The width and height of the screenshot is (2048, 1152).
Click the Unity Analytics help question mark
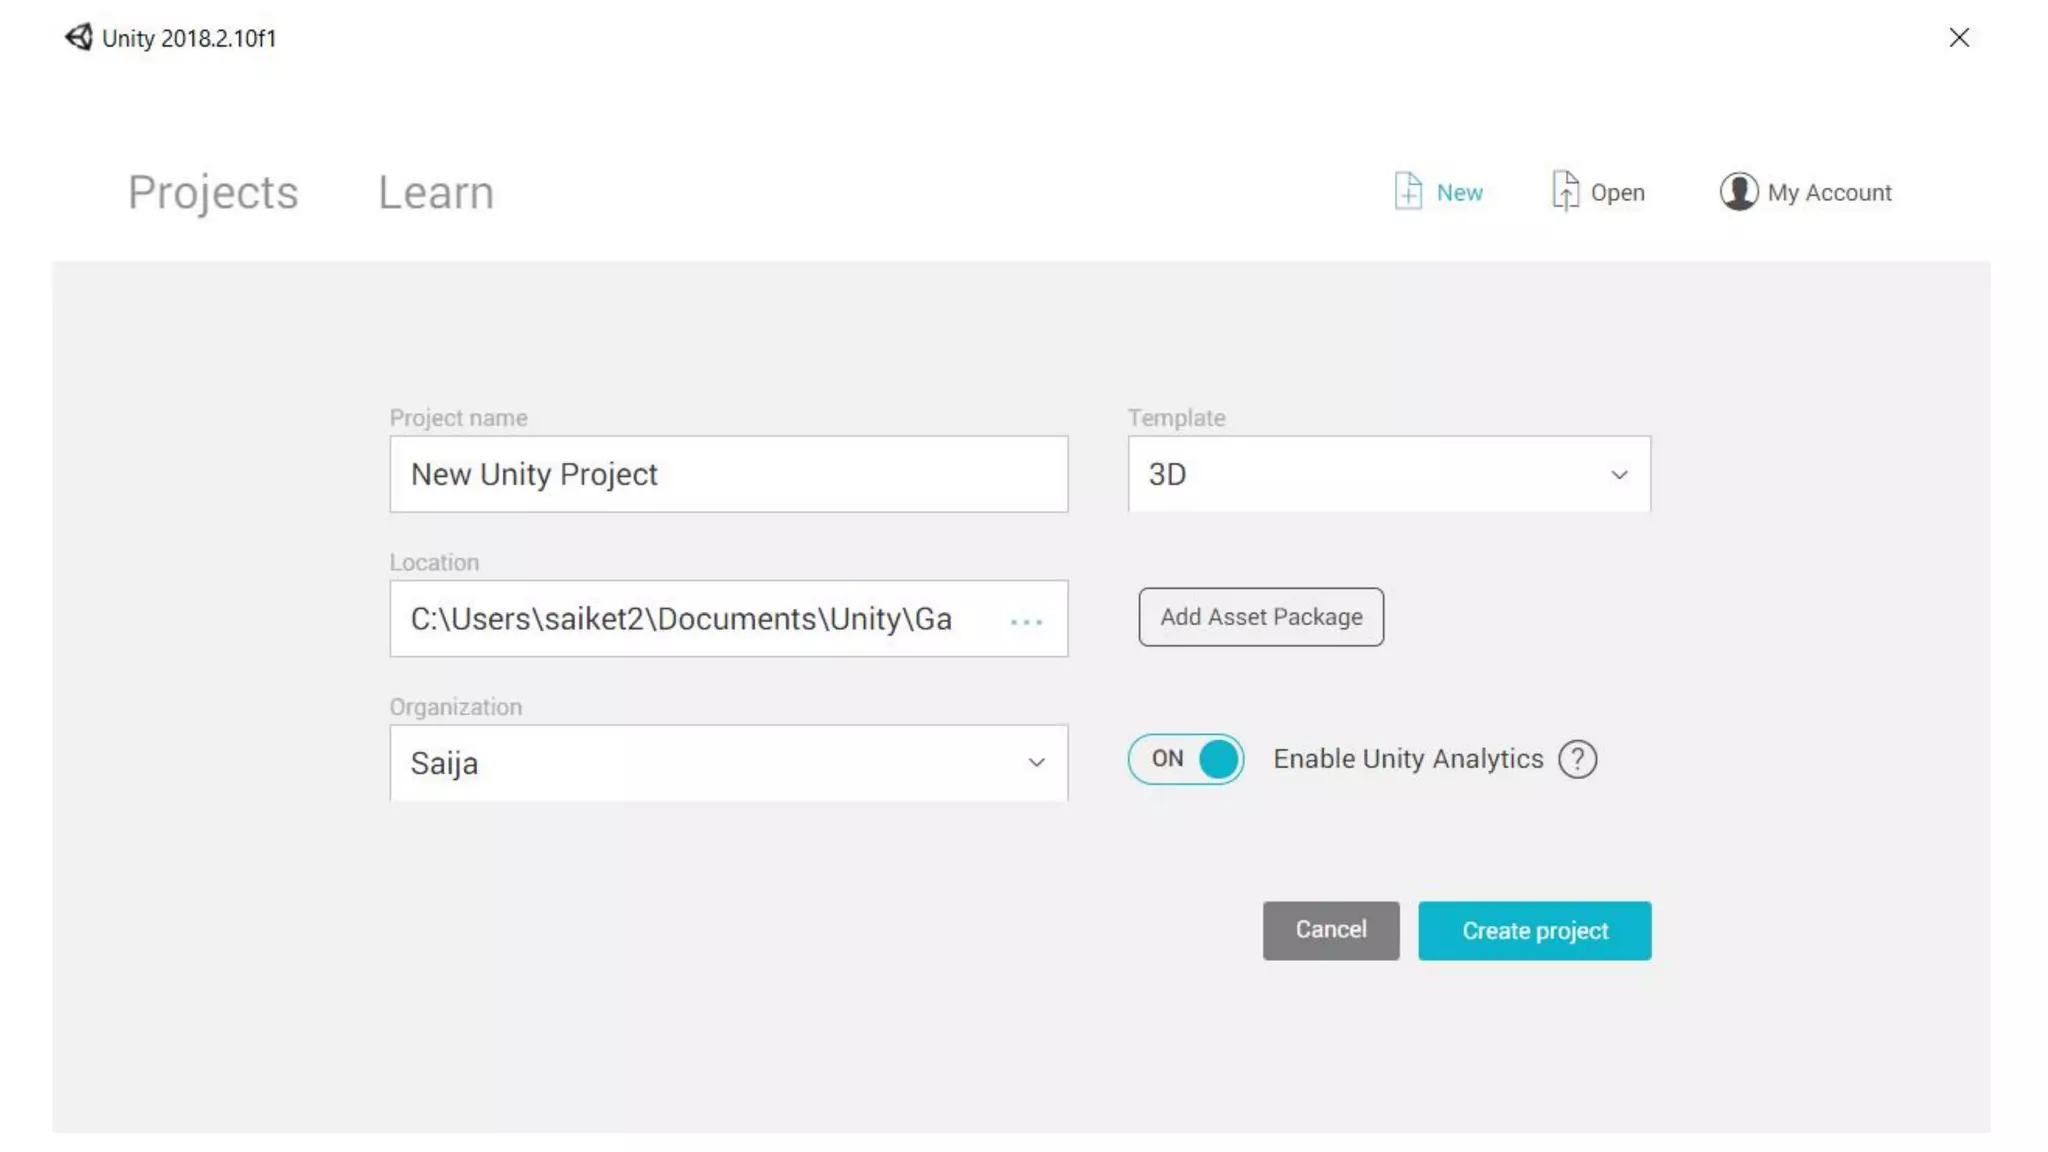(1577, 760)
